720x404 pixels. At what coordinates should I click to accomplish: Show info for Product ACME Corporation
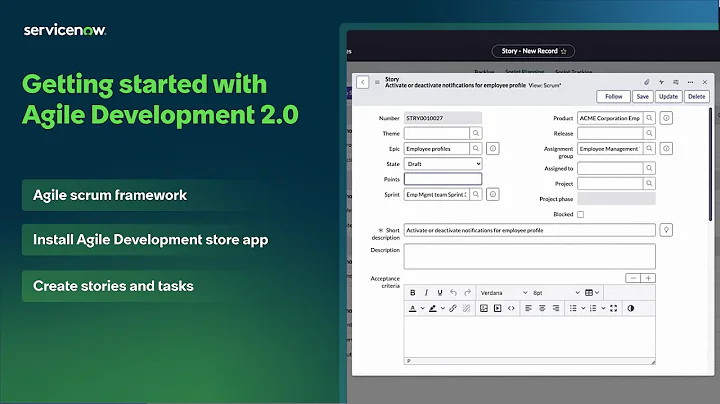[x=666, y=118]
